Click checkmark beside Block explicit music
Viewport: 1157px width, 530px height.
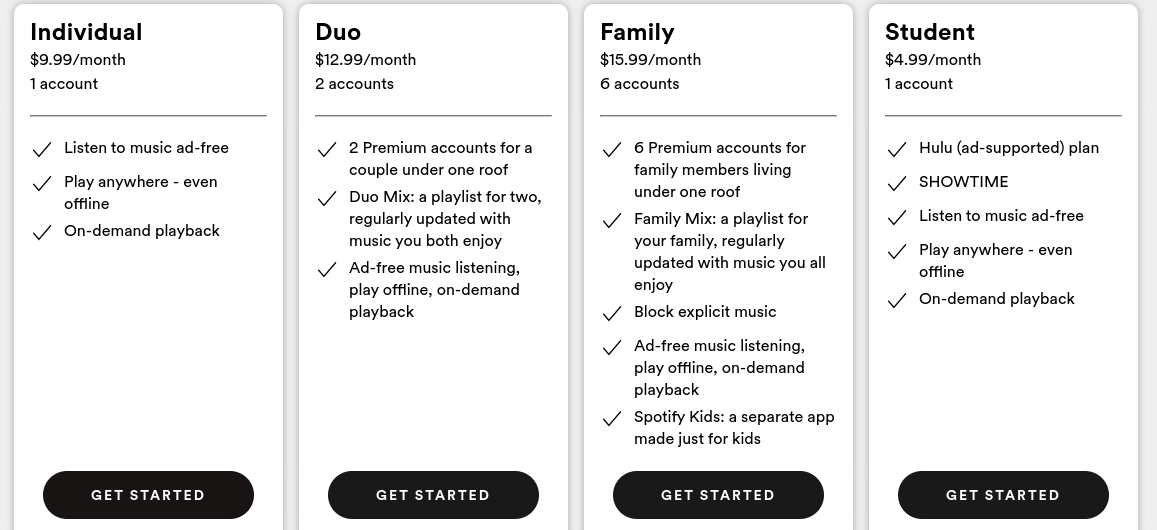[612, 314]
